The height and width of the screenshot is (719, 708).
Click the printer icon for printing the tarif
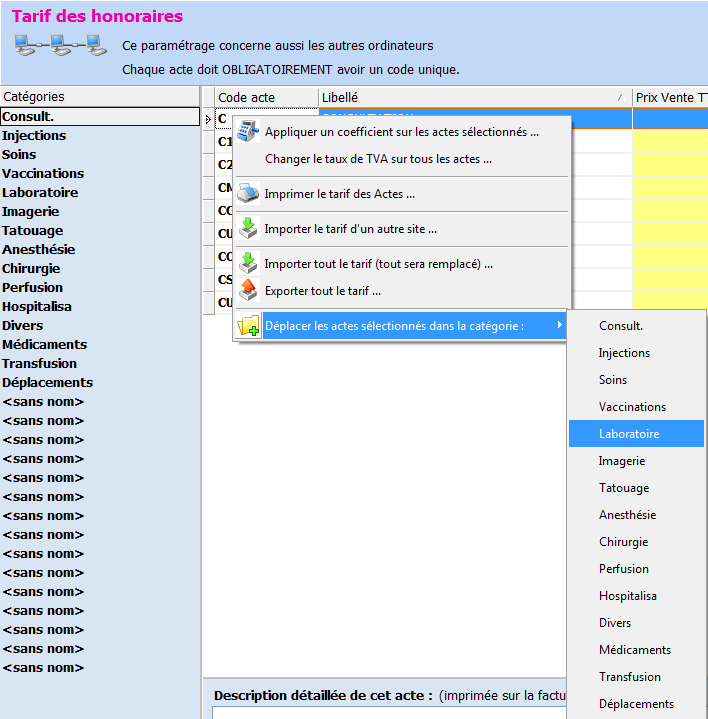pos(248,194)
